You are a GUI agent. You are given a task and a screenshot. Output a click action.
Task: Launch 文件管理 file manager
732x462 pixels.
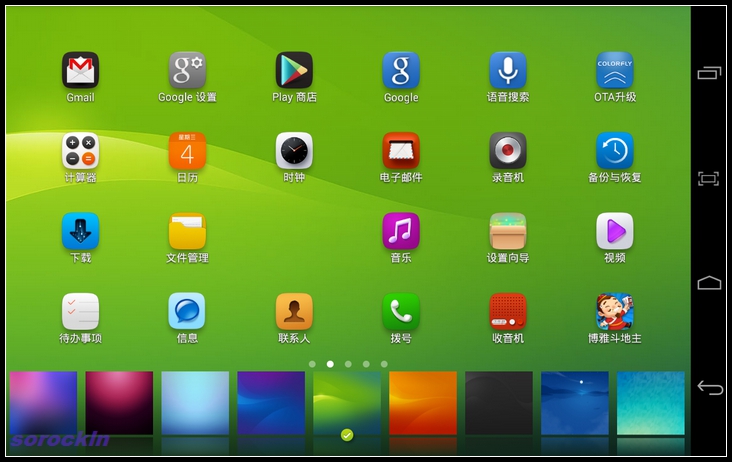(x=187, y=231)
